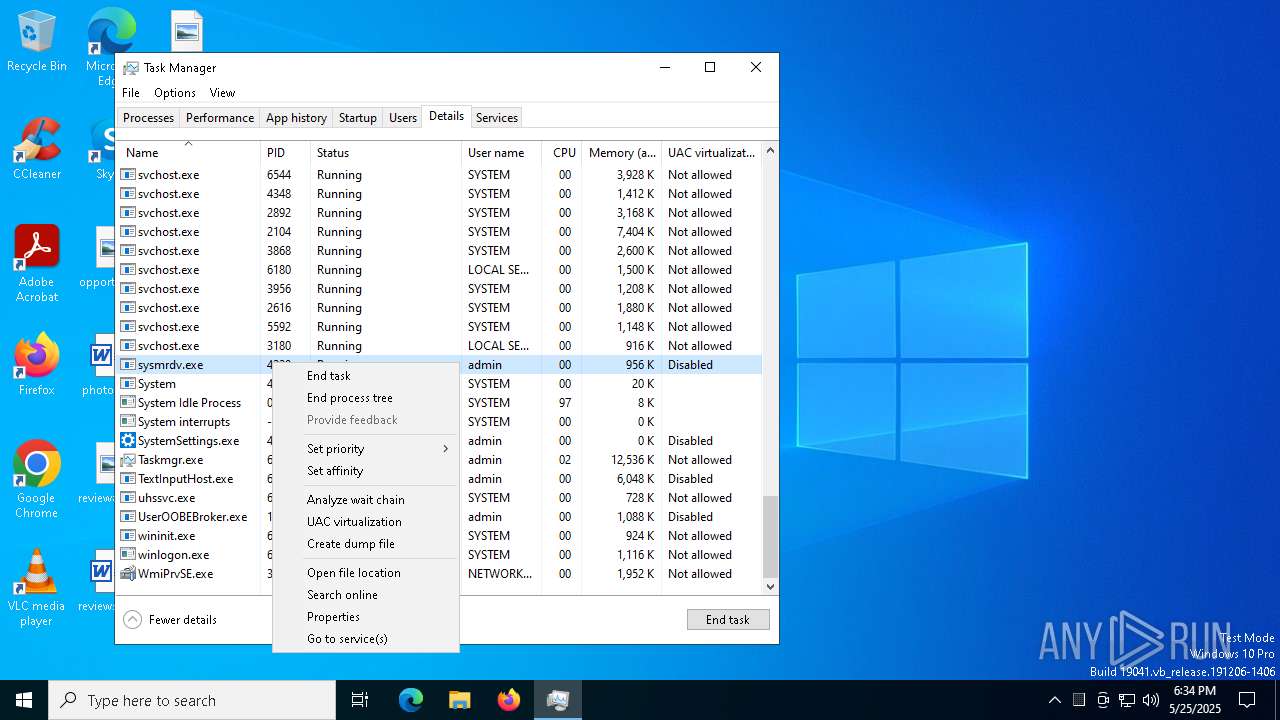
Task: Click the vertical scrollbar thumb
Action: (x=770, y=536)
